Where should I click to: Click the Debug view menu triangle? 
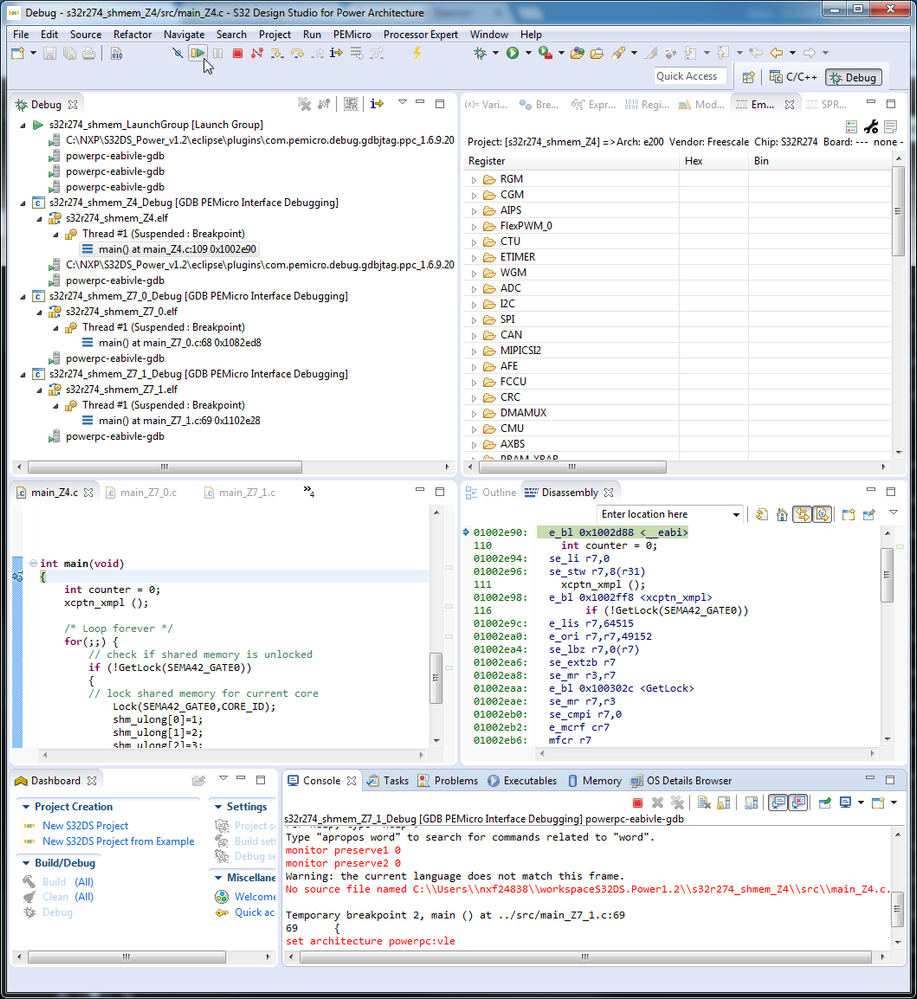[x=402, y=101]
